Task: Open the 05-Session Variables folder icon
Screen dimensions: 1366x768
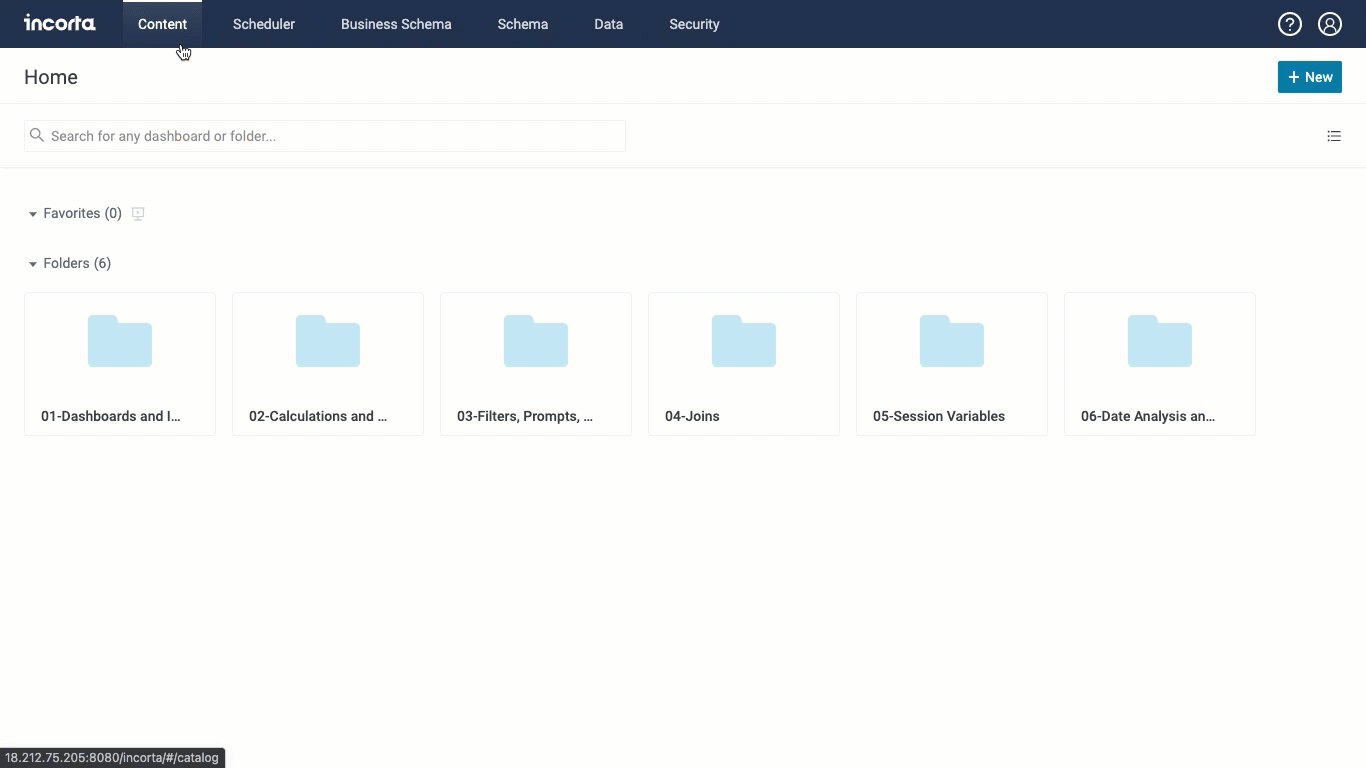Action: (x=952, y=341)
